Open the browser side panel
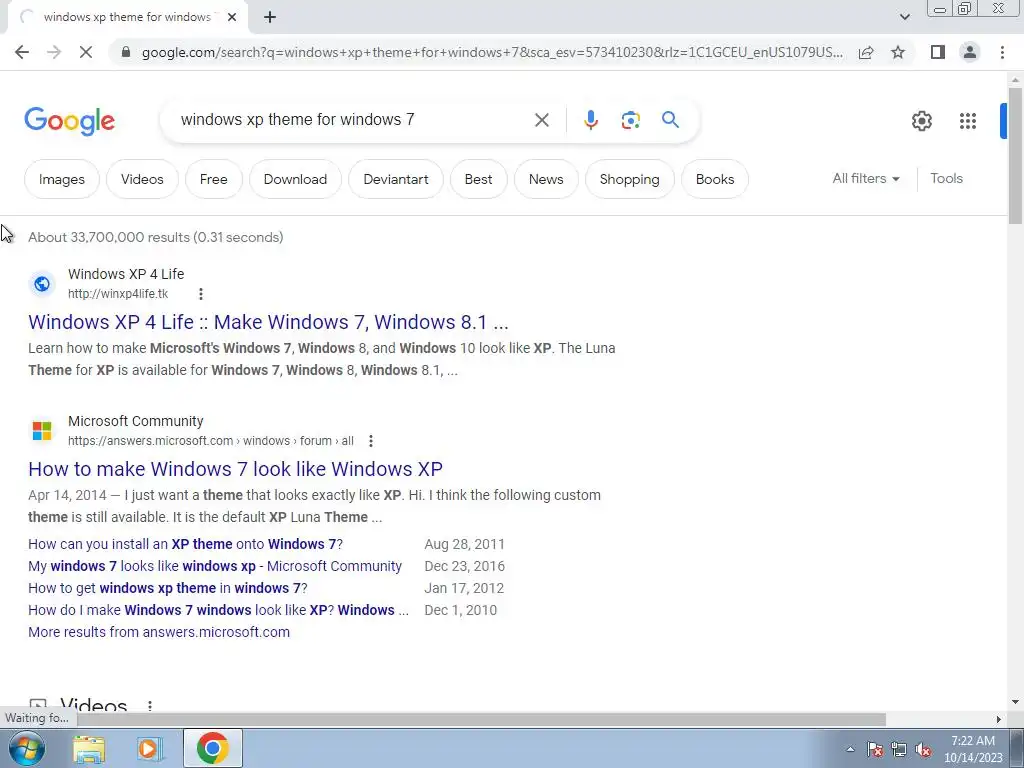 pyautogui.click(x=938, y=52)
